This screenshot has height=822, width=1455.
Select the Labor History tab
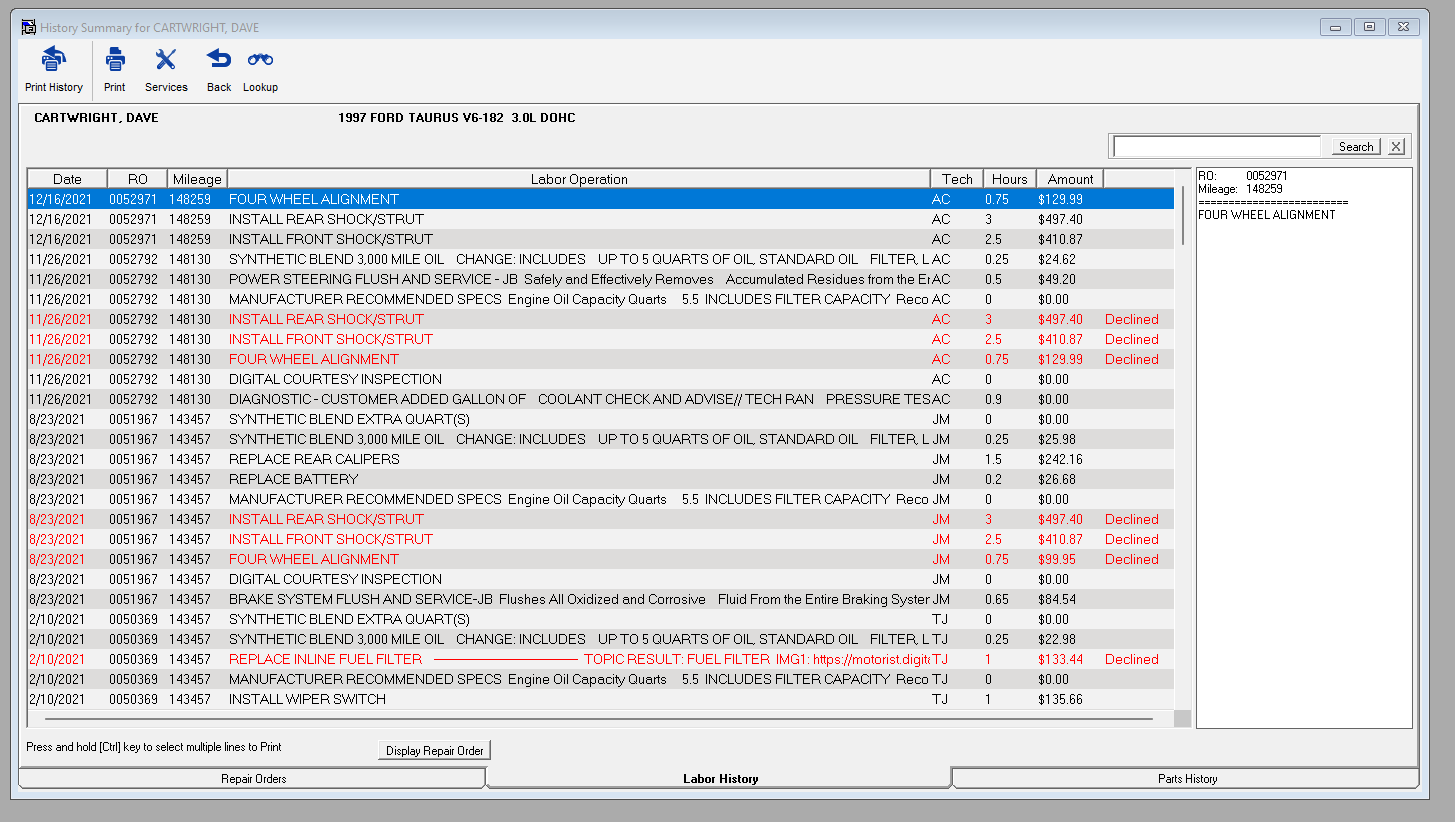720,778
